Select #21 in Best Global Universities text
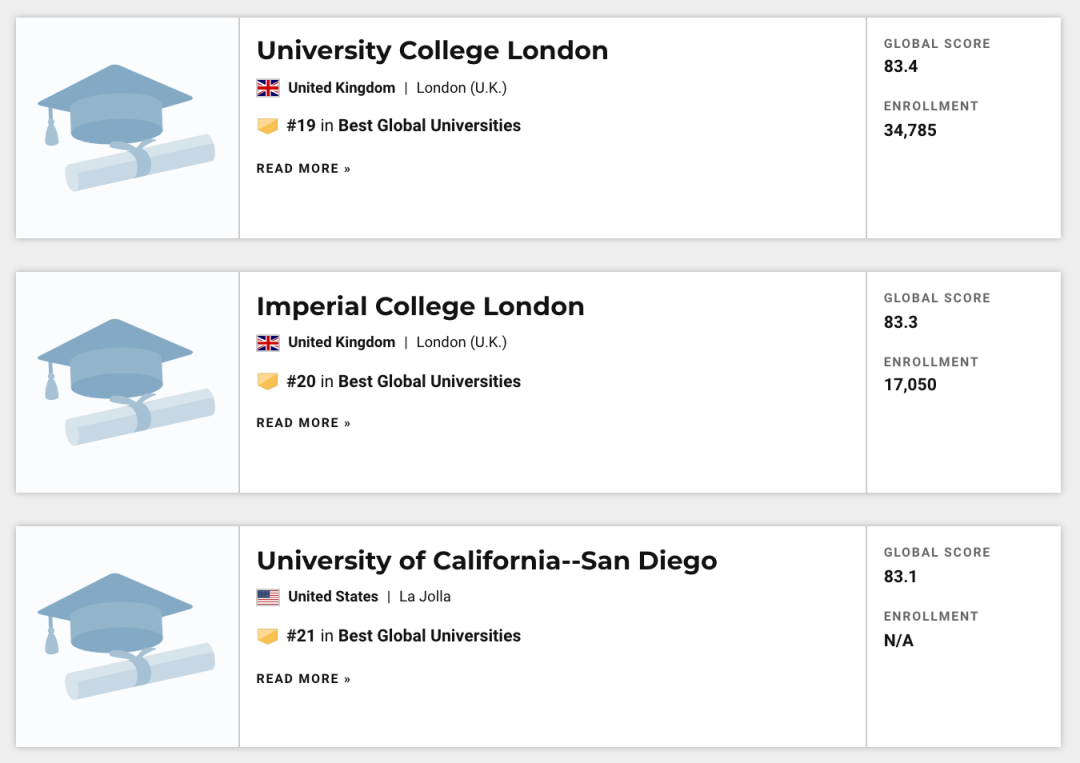Screen dimensions: 1080x763 coord(404,636)
